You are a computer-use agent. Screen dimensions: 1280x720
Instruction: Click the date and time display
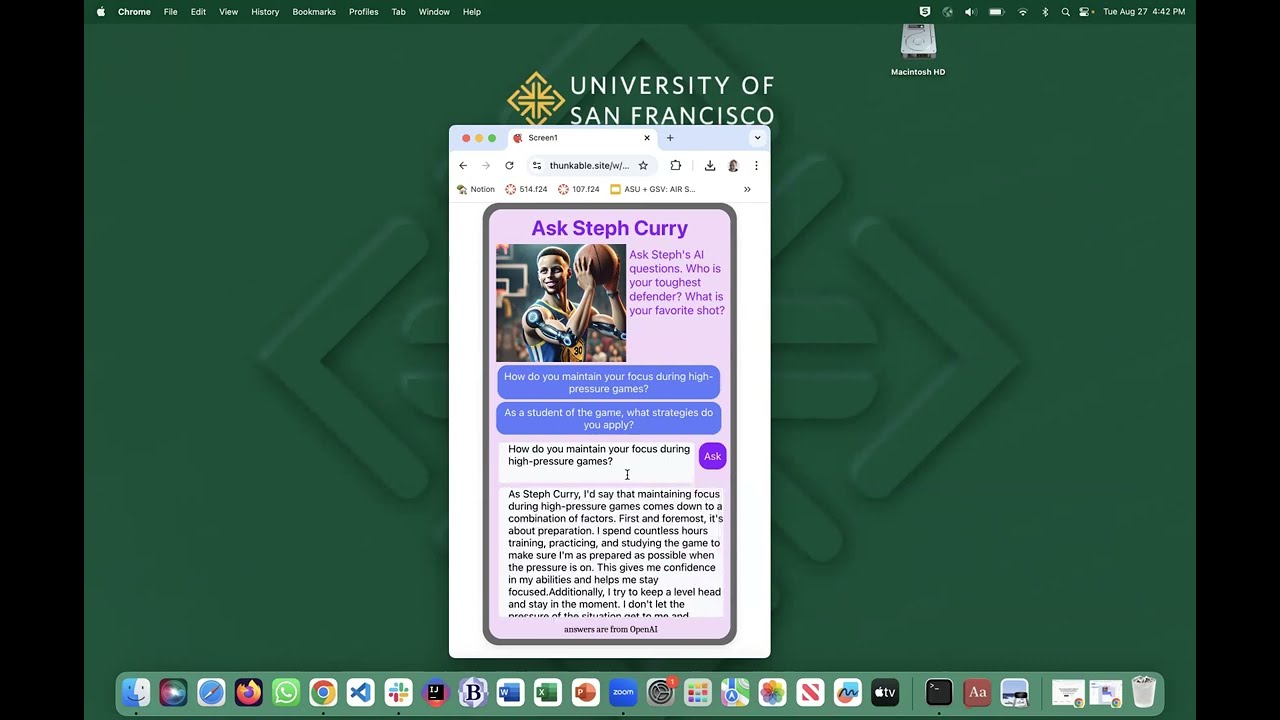point(1144,12)
